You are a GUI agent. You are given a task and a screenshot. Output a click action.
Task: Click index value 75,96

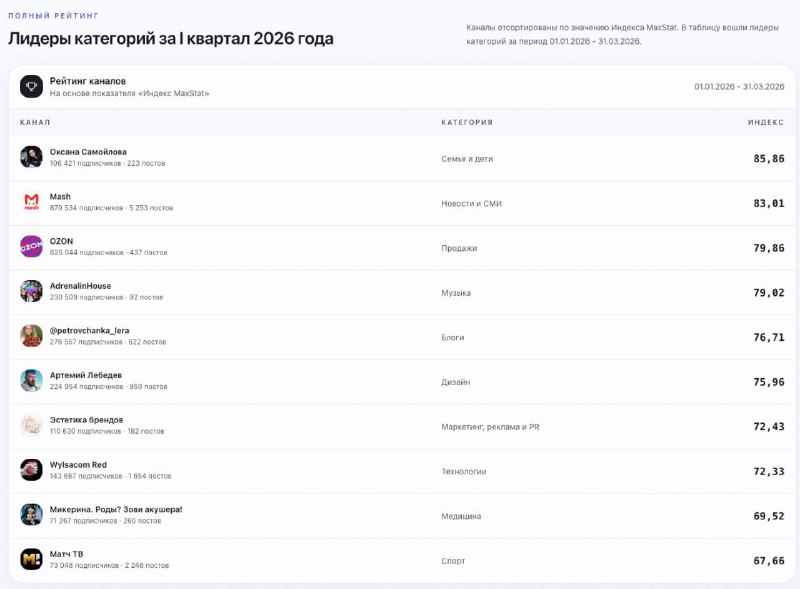769,382
